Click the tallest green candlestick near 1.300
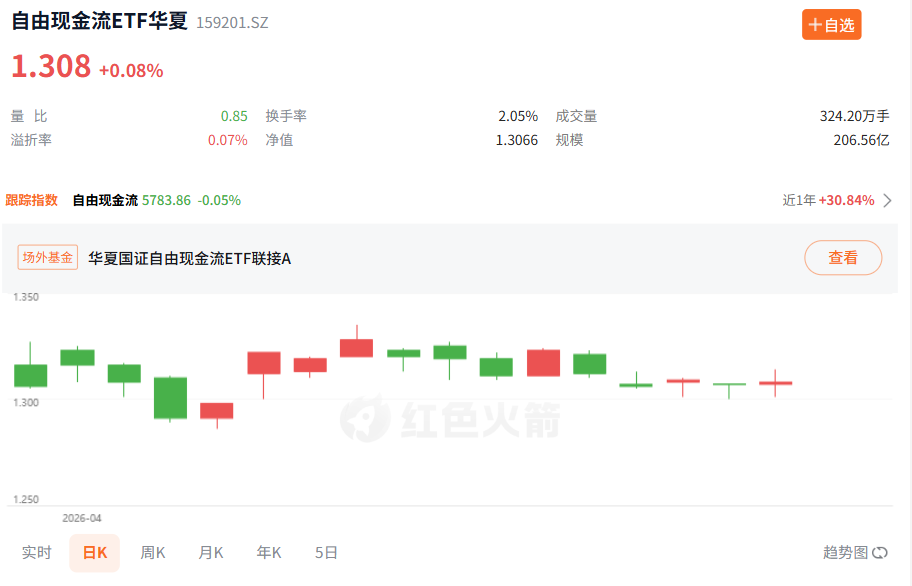912x586 pixels. 170,398
